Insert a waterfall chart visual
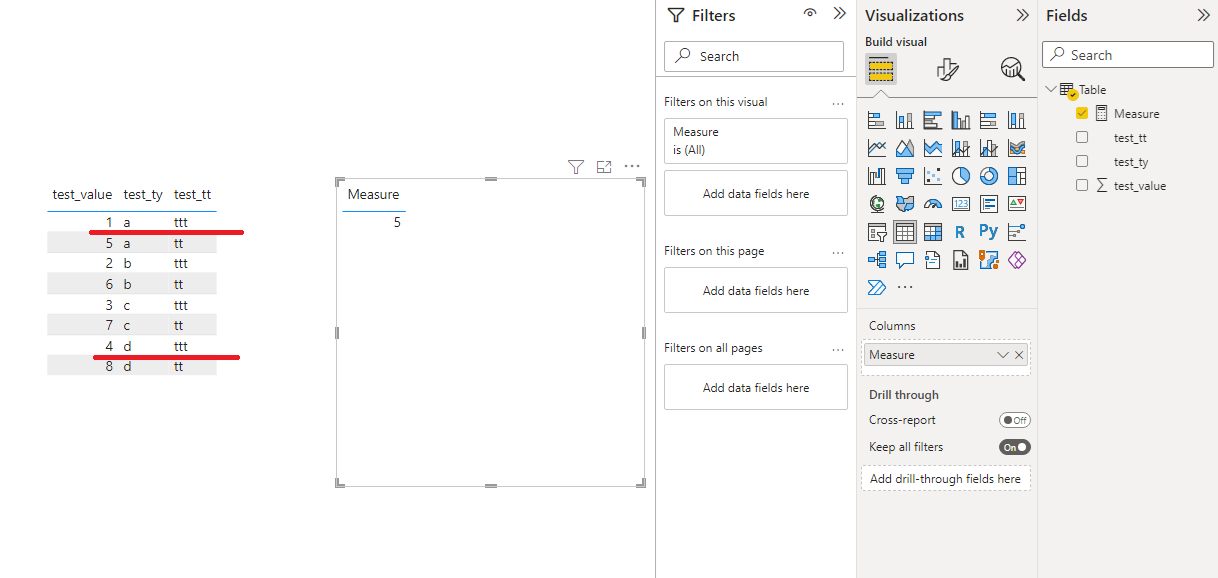 [877, 176]
